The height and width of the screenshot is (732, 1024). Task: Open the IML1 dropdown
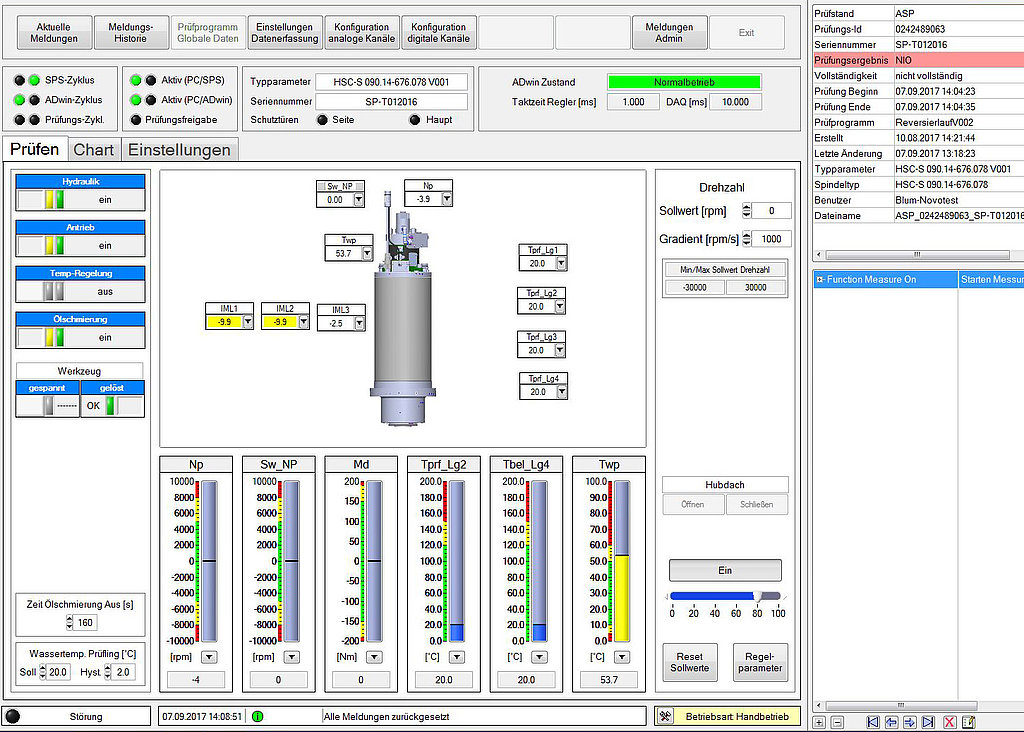click(x=248, y=322)
